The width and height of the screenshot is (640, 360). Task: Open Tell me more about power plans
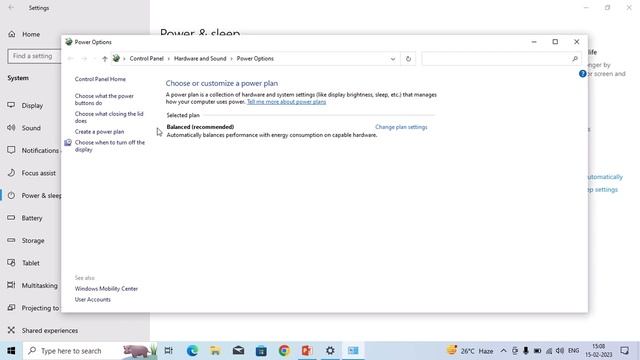pos(286,102)
